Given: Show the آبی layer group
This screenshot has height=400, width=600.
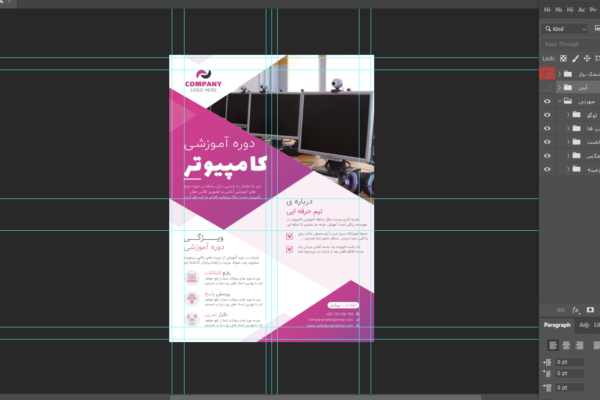Looking at the screenshot, I should [547, 88].
